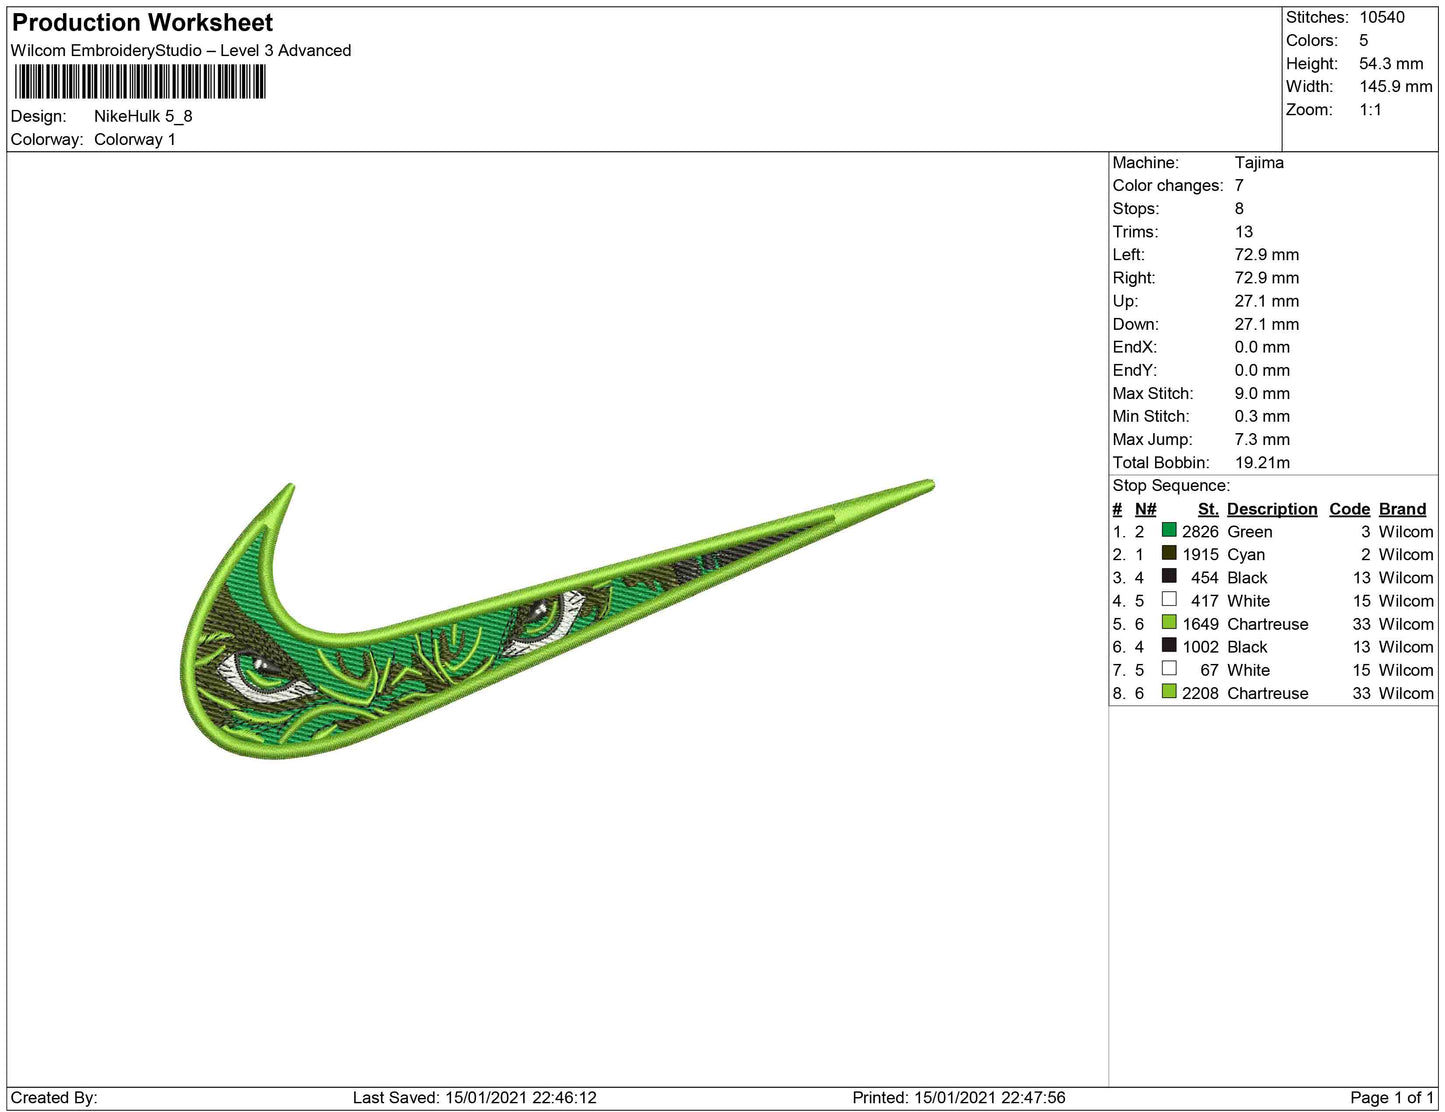
Task: Choose the White swatch with 67 stitches
Action: coord(1168,668)
